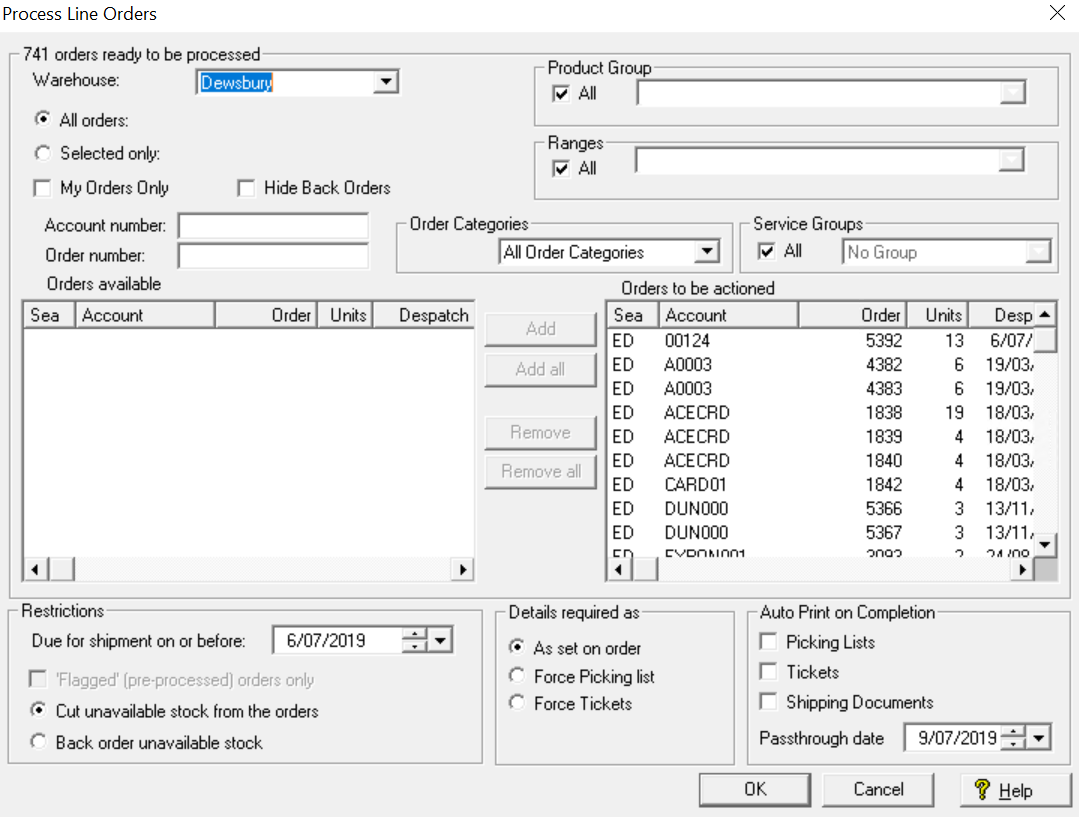
Task: Sort Orders available by Account column header
Action: click(145, 315)
